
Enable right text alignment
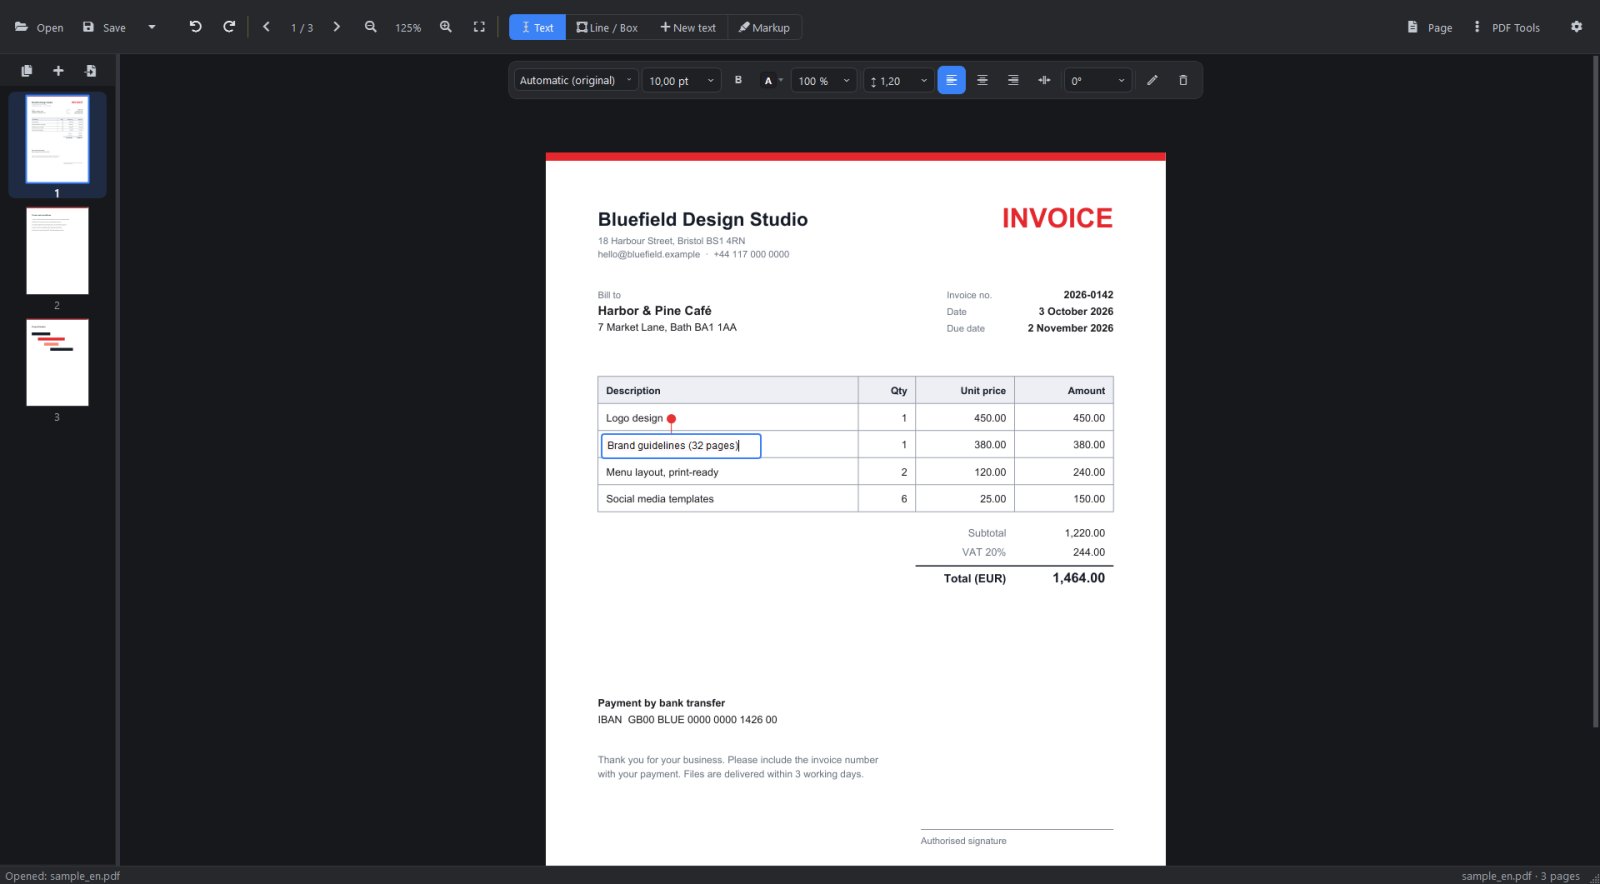click(x=1013, y=80)
